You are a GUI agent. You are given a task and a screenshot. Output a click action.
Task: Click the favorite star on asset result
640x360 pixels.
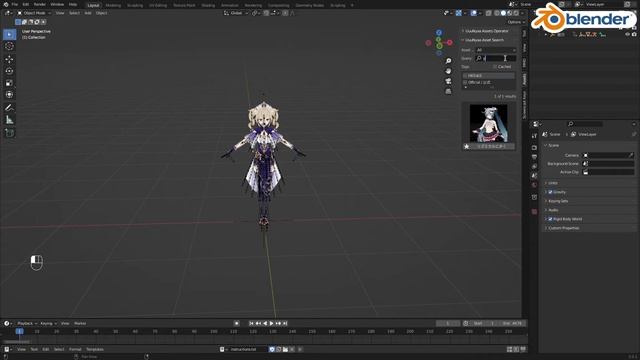[467, 147]
